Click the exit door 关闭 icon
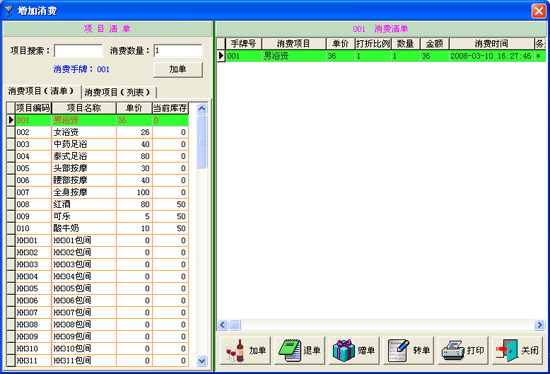This screenshot has width=550, height=374. coord(507,350)
